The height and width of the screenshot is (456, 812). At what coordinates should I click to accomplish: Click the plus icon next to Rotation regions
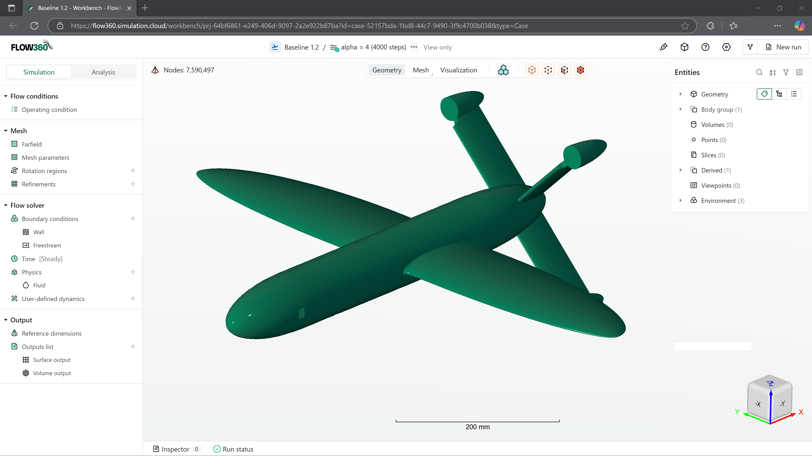(132, 171)
